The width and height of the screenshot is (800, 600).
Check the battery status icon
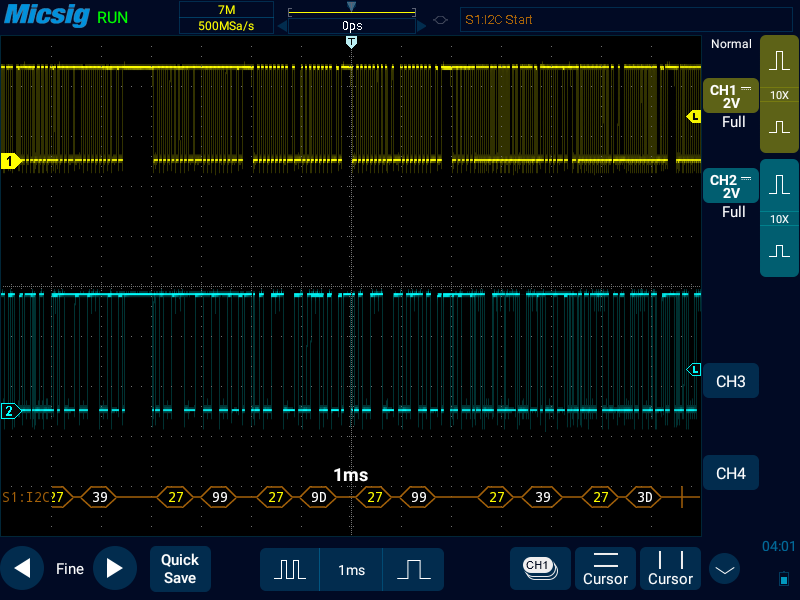coord(784,579)
